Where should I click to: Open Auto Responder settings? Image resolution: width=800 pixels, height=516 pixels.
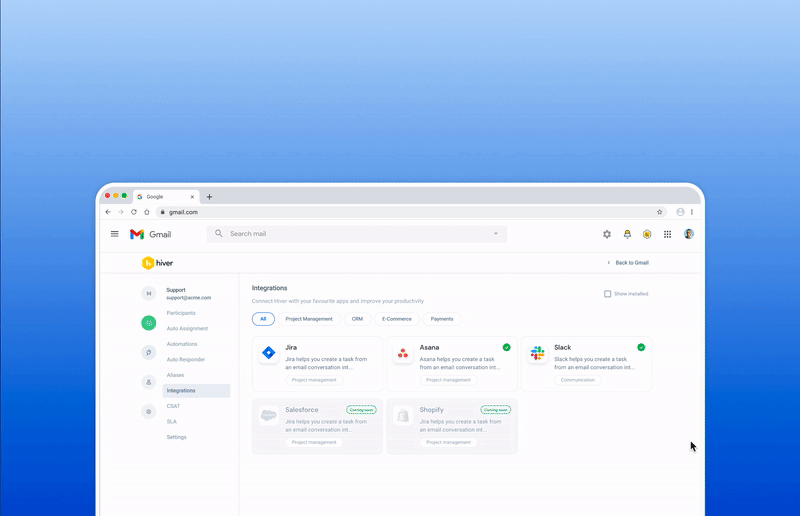click(186, 360)
